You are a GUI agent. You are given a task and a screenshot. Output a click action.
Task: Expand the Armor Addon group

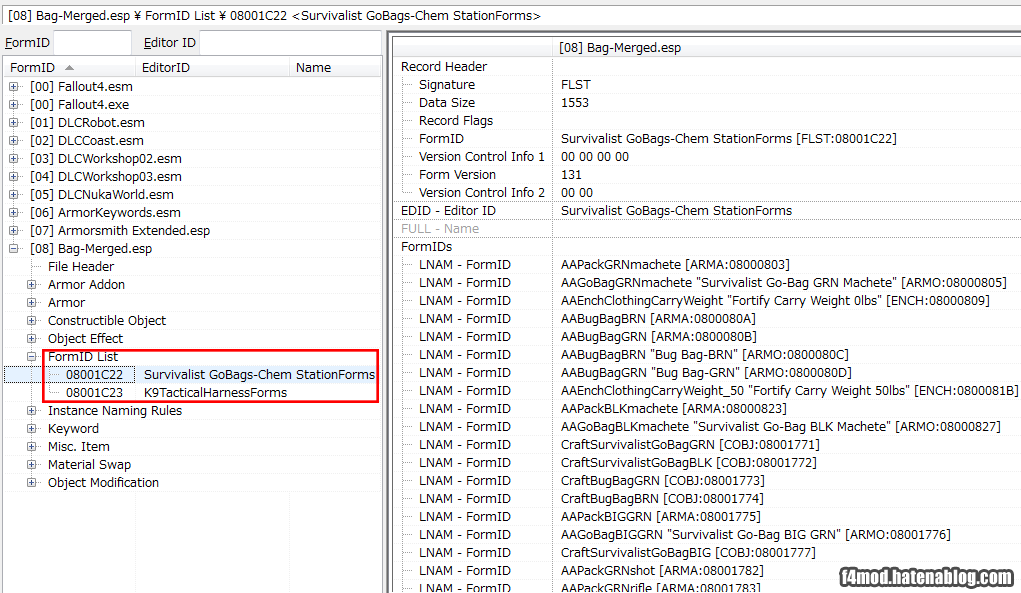pos(31,284)
